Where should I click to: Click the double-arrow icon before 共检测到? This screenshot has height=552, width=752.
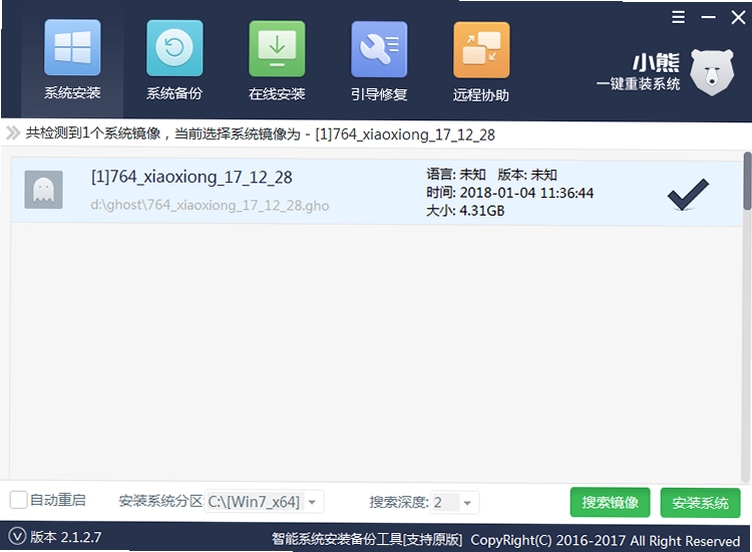[x=13, y=133]
